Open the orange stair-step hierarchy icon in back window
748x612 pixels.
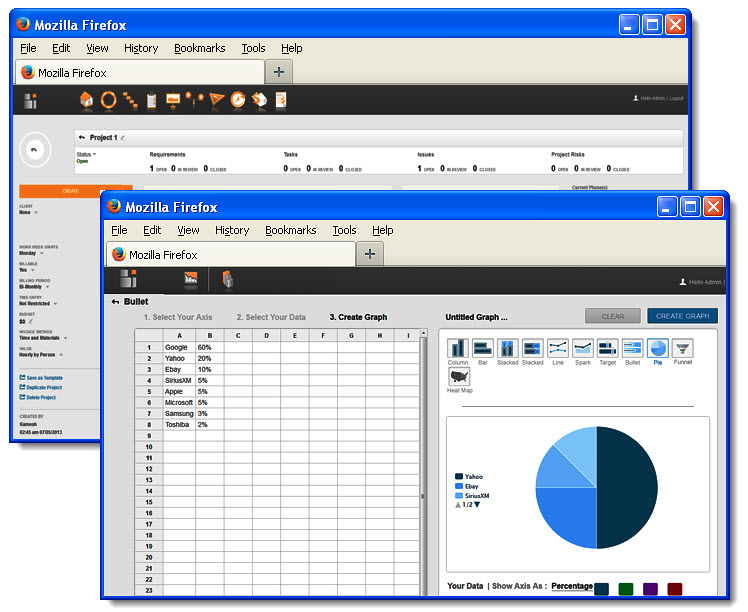click(130, 100)
